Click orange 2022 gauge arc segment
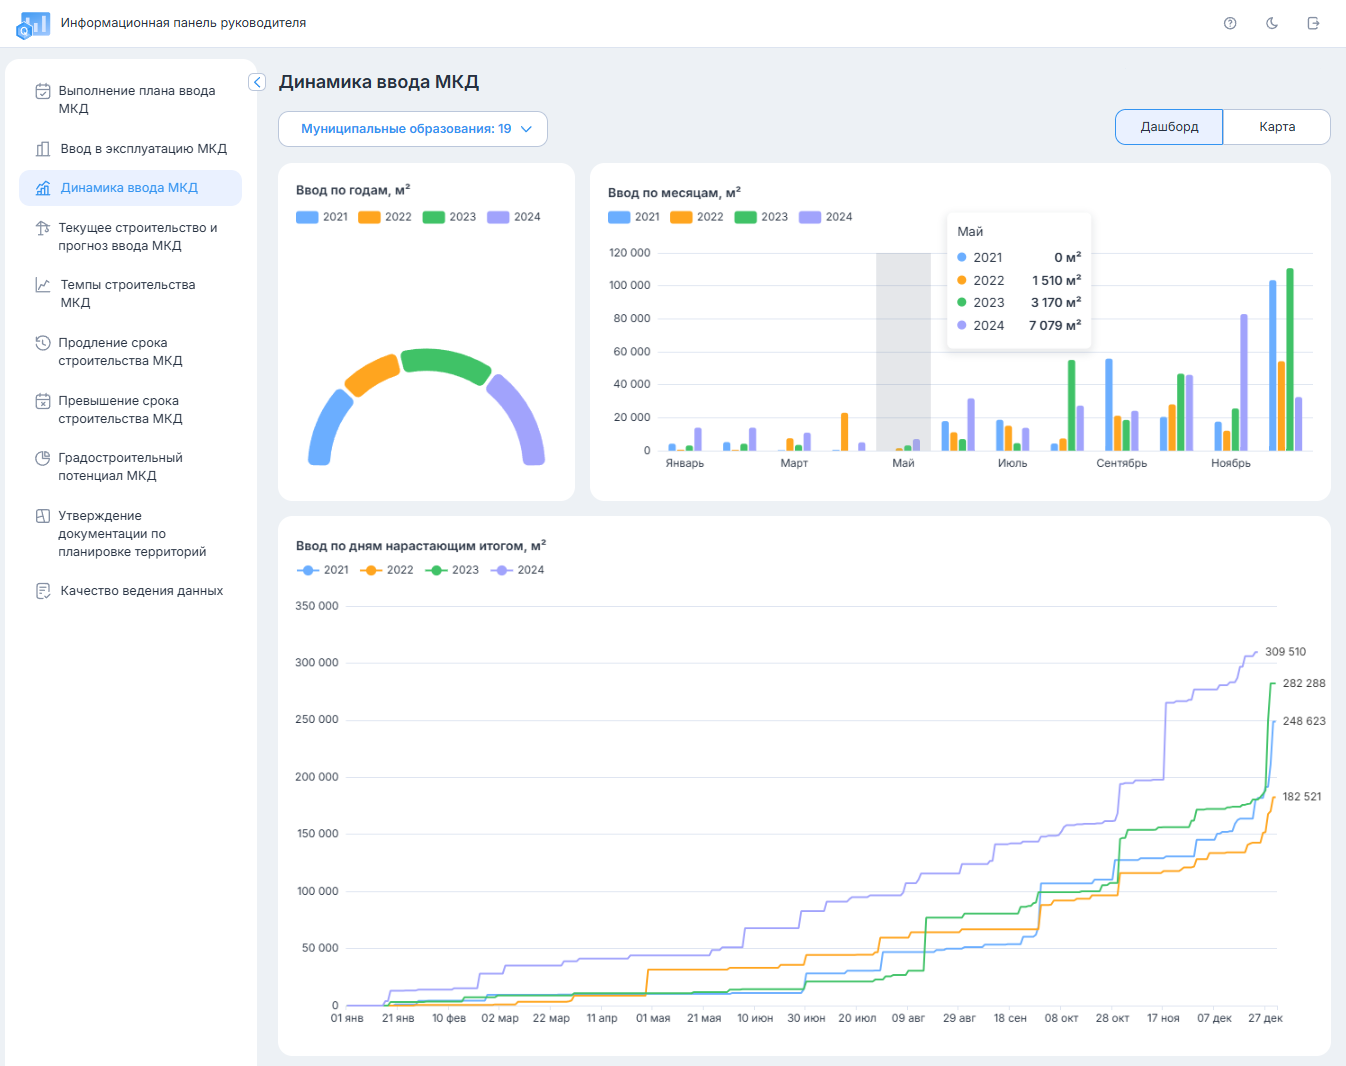Image resolution: width=1346 pixels, height=1066 pixels. click(372, 375)
